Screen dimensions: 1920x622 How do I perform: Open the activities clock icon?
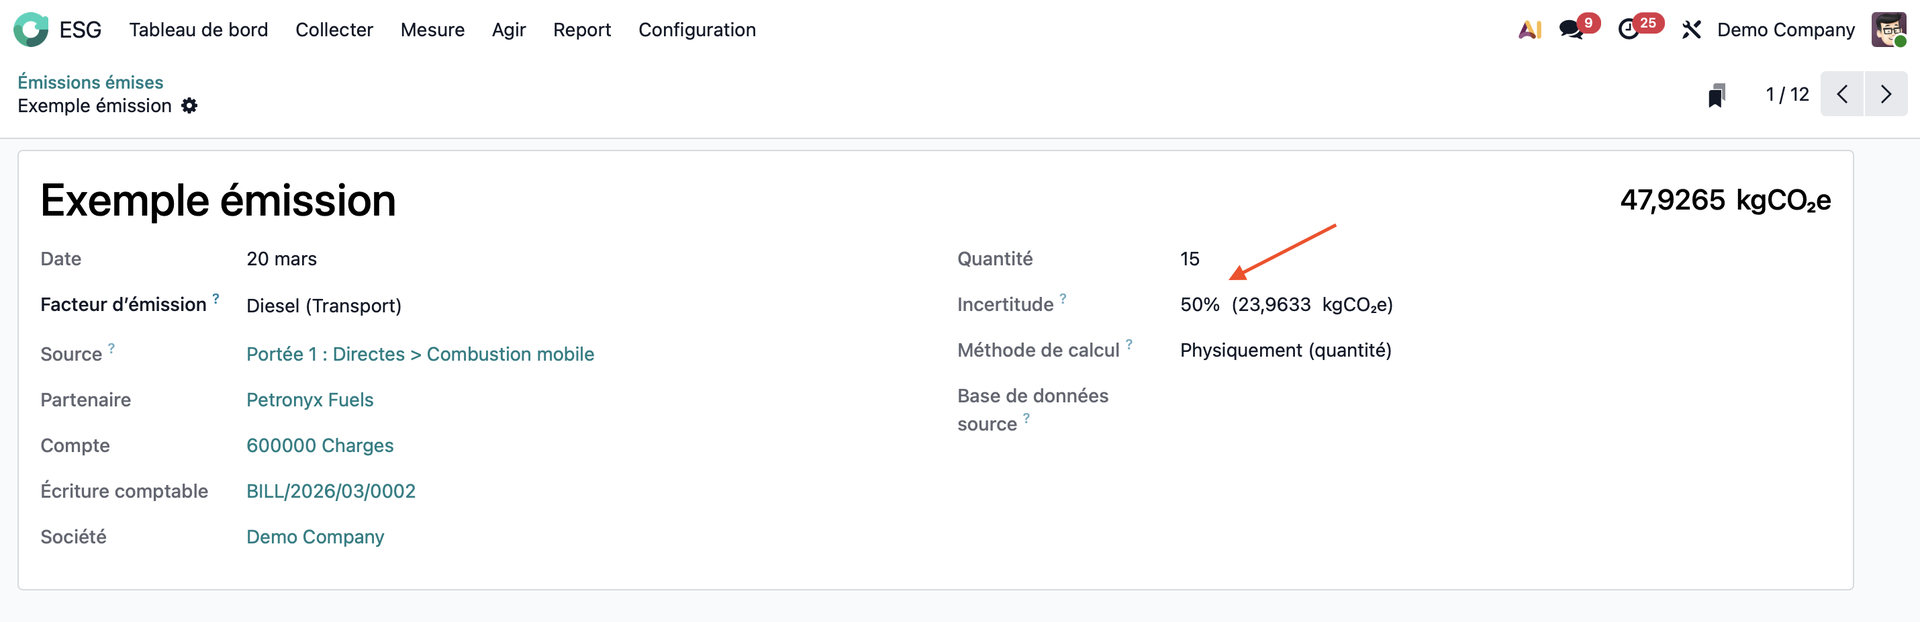pos(1629,30)
